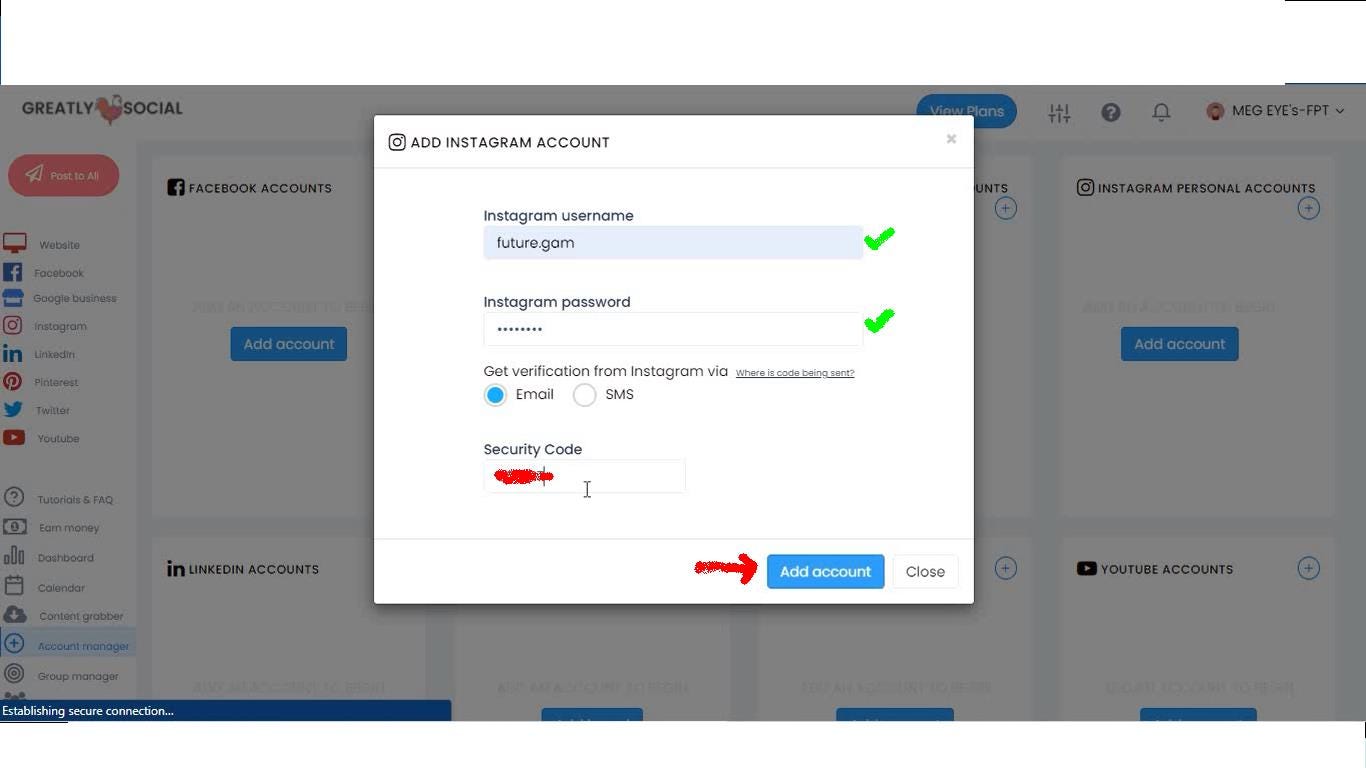
Task: Select the Account manager plus icon
Action: click(14, 643)
